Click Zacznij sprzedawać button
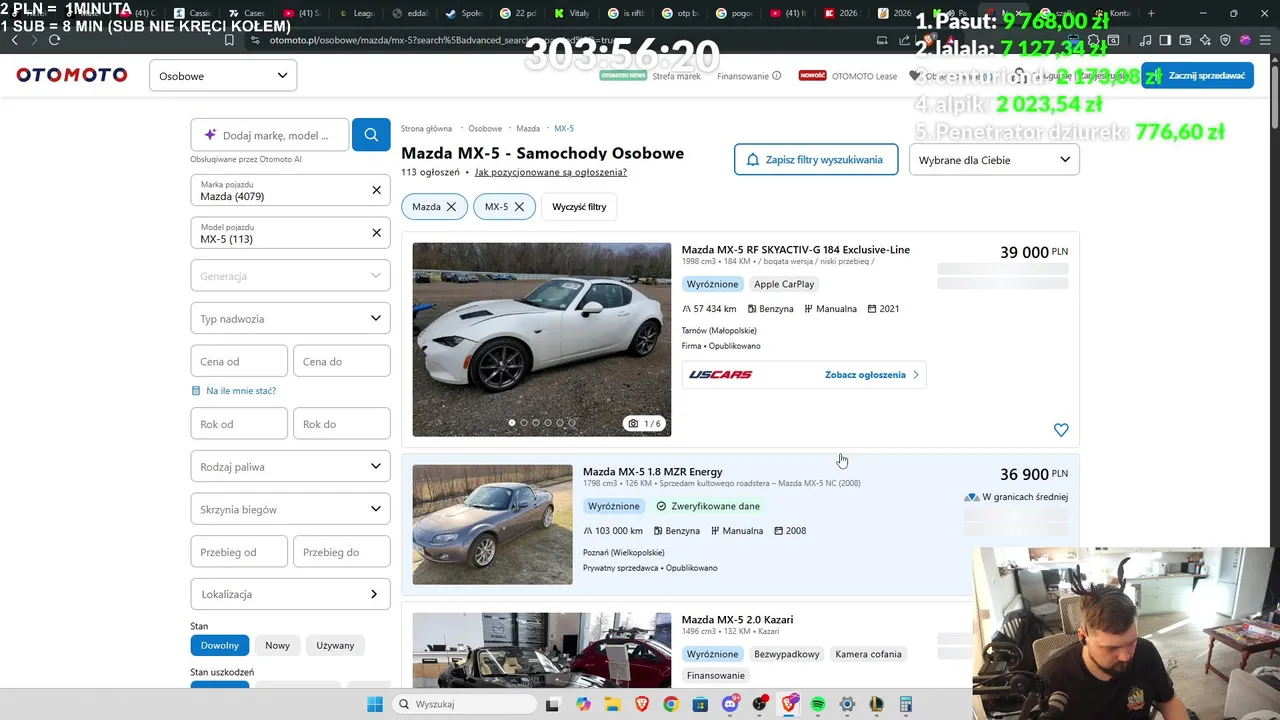 (x=1197, y=76)
